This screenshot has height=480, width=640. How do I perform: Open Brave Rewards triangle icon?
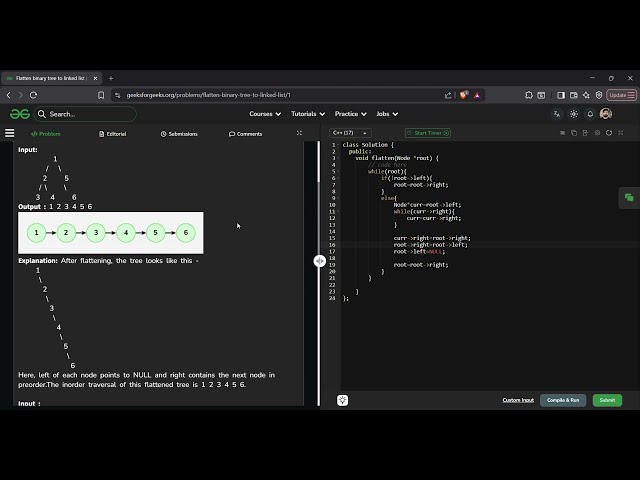click(x=477, y=95)
